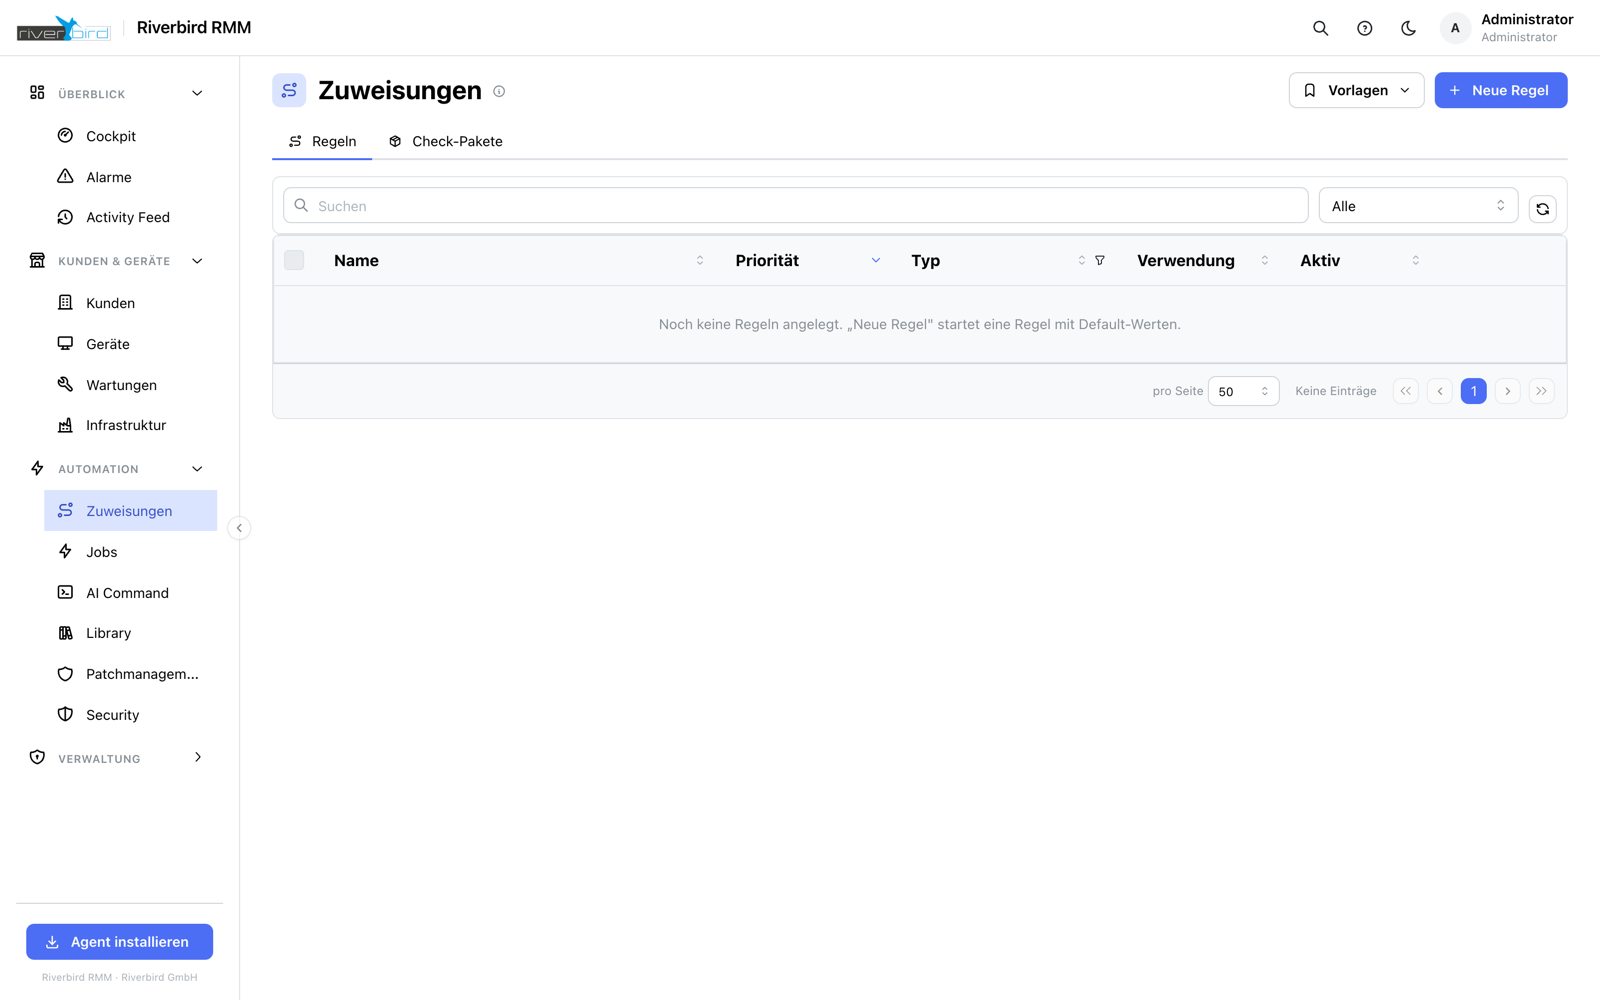Select the Regeln tab
The width and height of the screenshot is (1600, 1000).
(322, 141)
